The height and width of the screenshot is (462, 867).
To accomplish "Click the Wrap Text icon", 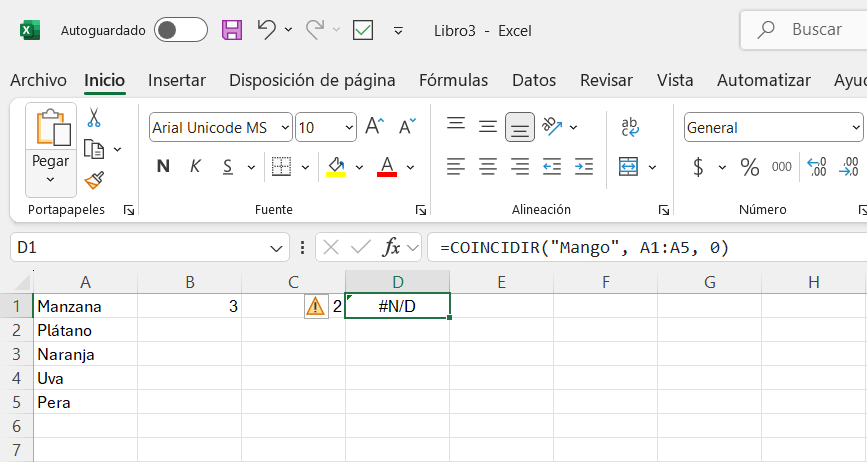I will point(630,127).
